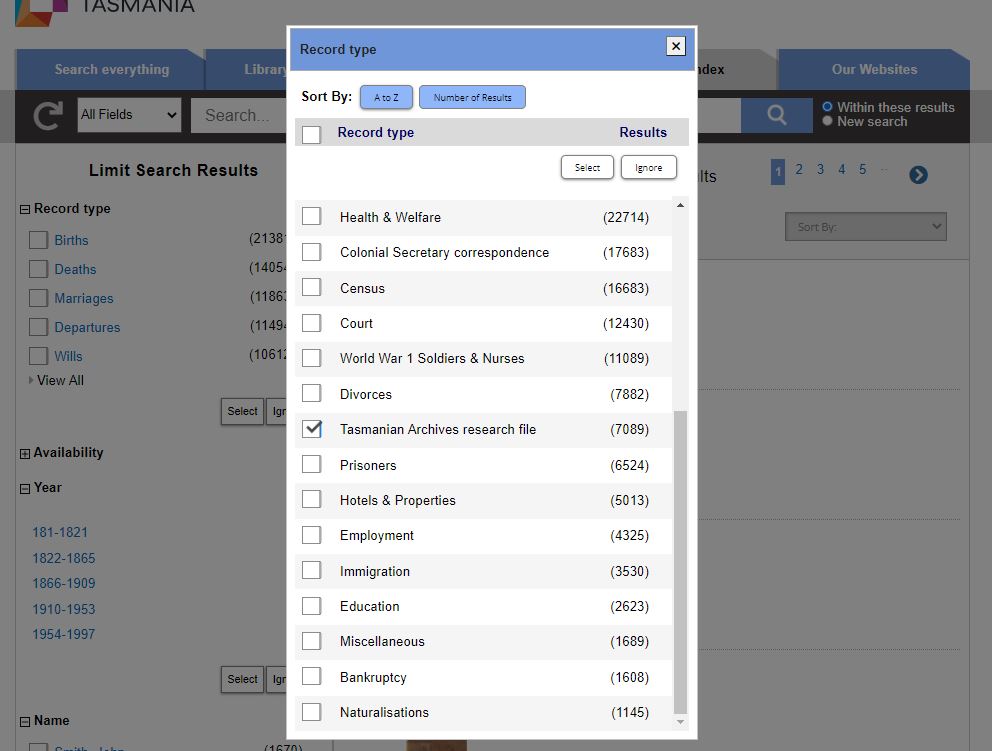Go to next results page arrow
Image resolution: width=992 pixels, height=751 pixels.
tap(918, 175)
